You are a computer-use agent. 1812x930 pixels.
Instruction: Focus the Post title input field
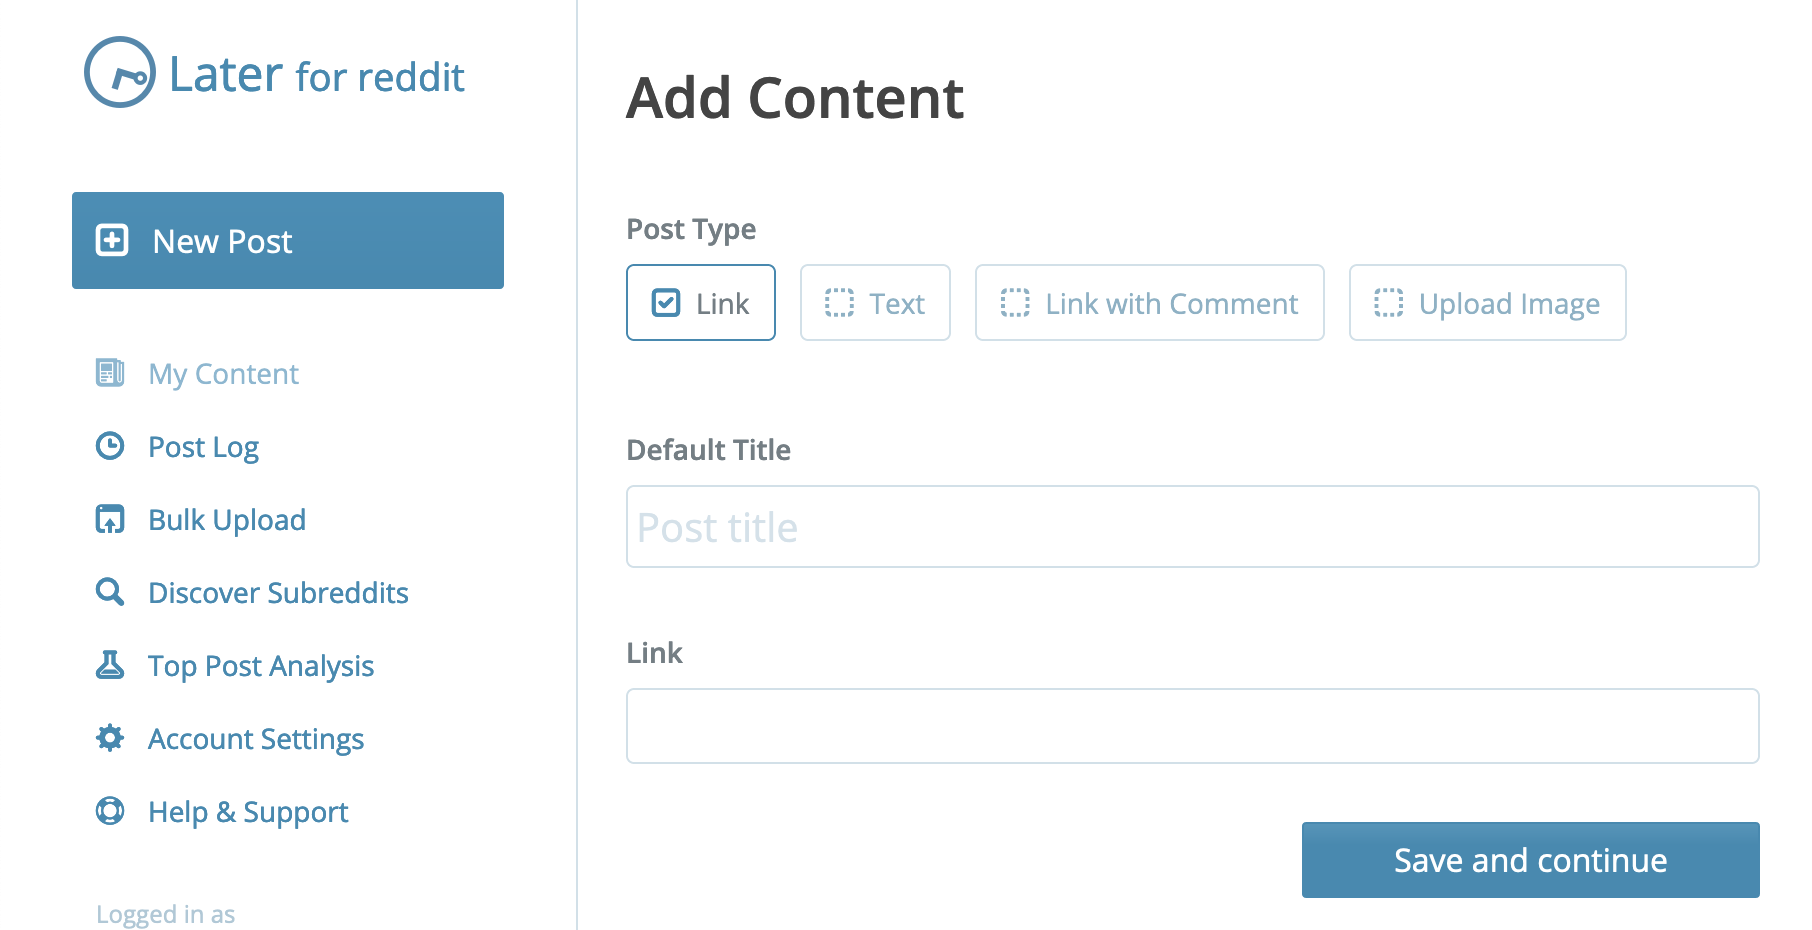click(x=1192, y=527)
